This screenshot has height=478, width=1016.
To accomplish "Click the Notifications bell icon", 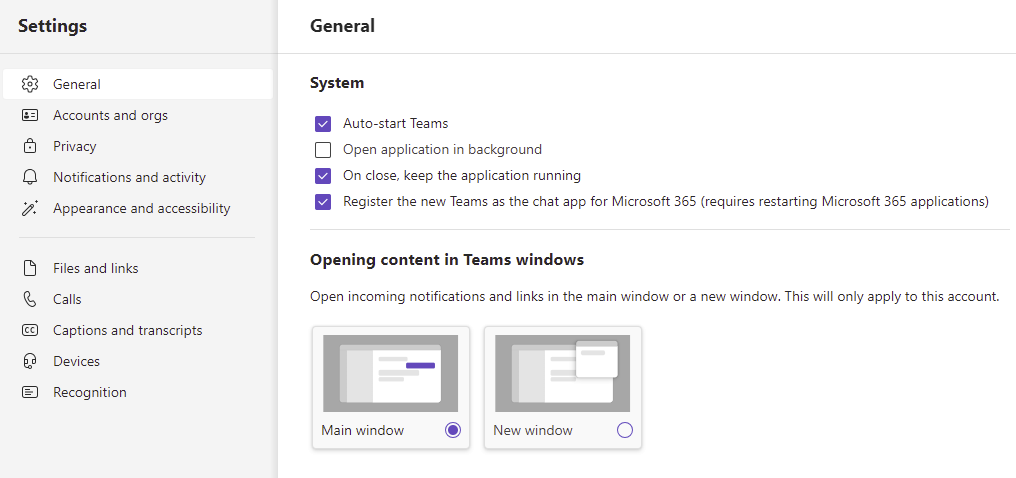I will pyautogui.click(x=30, y=177).
